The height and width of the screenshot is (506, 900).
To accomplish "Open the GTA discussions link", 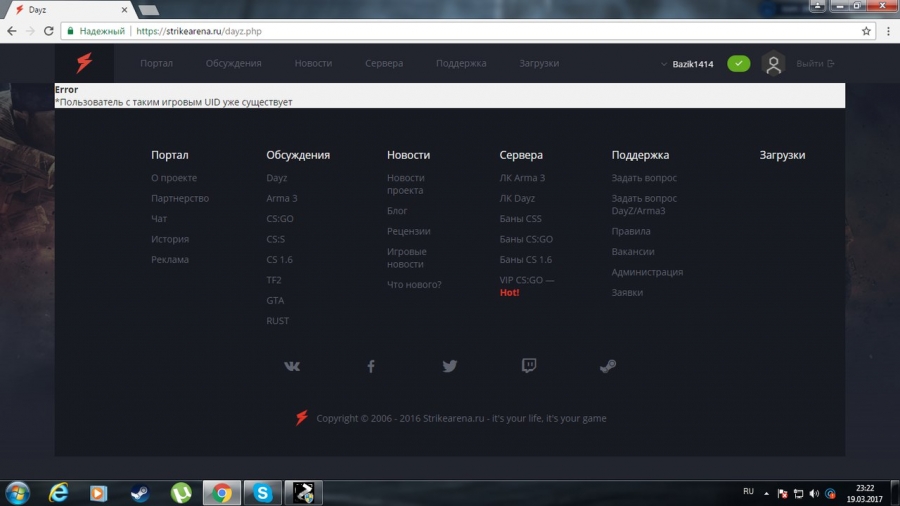I will (275, 300).
